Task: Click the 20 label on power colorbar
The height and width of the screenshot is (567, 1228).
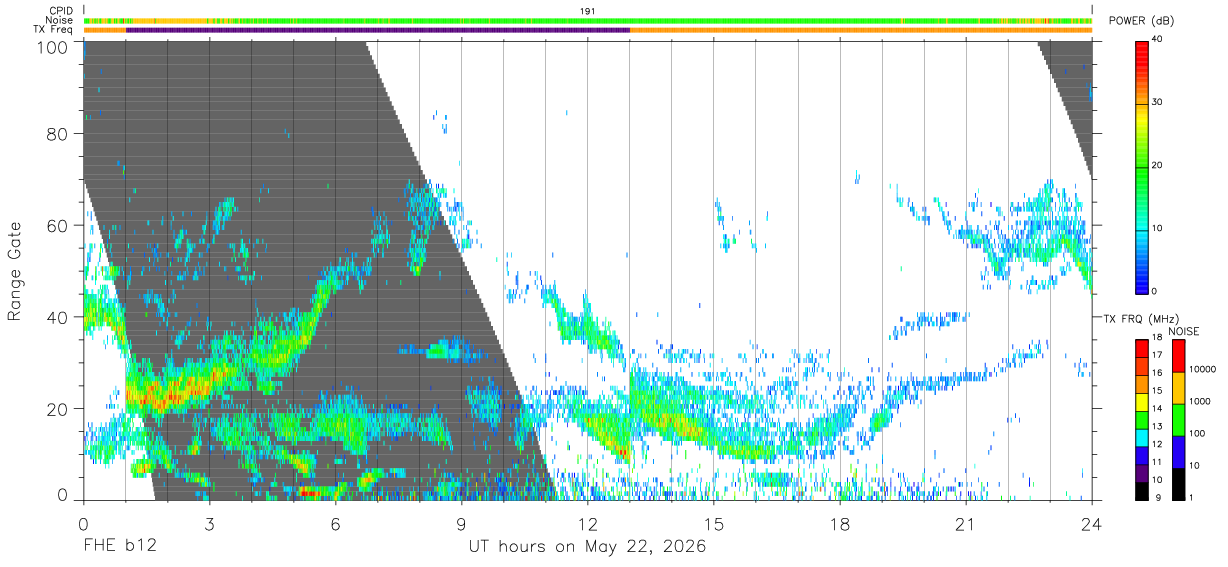Action: 1158,166
